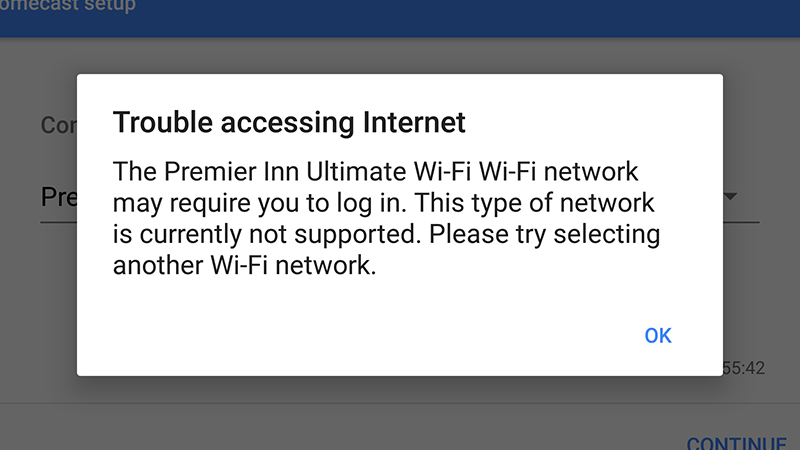
Task: Click empty dialog space left of OK
Action: [x=350, y=335]
